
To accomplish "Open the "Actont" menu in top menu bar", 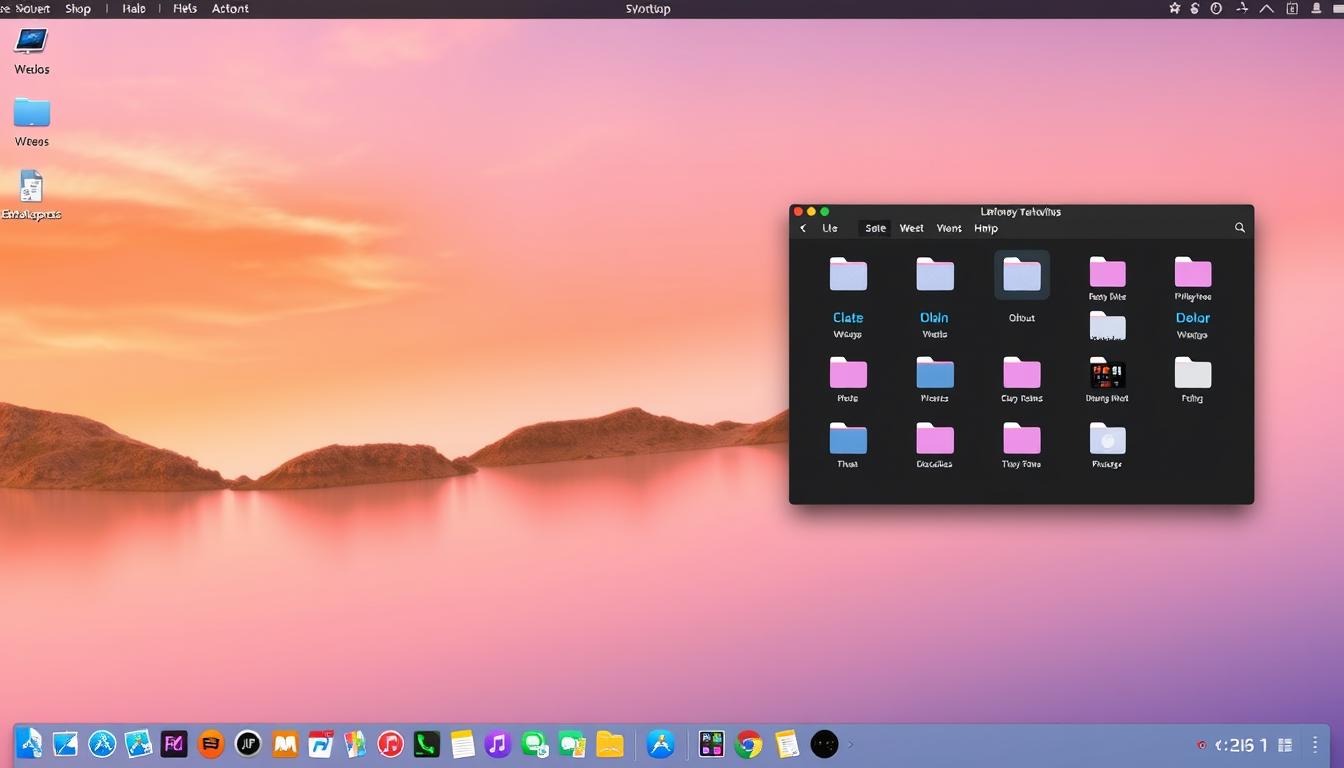I will (231, 8).
